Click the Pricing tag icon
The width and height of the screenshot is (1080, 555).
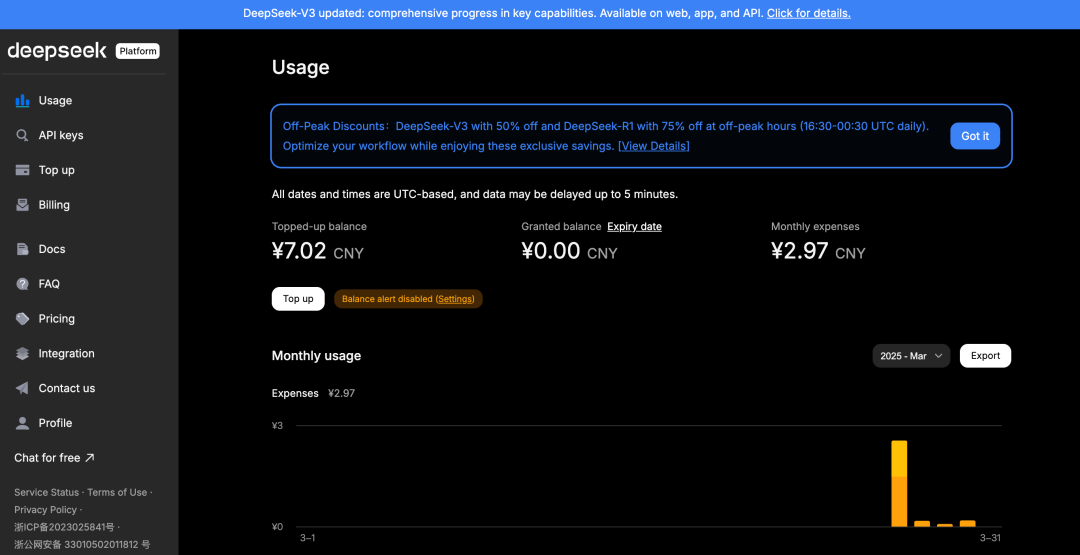(22, 319)
